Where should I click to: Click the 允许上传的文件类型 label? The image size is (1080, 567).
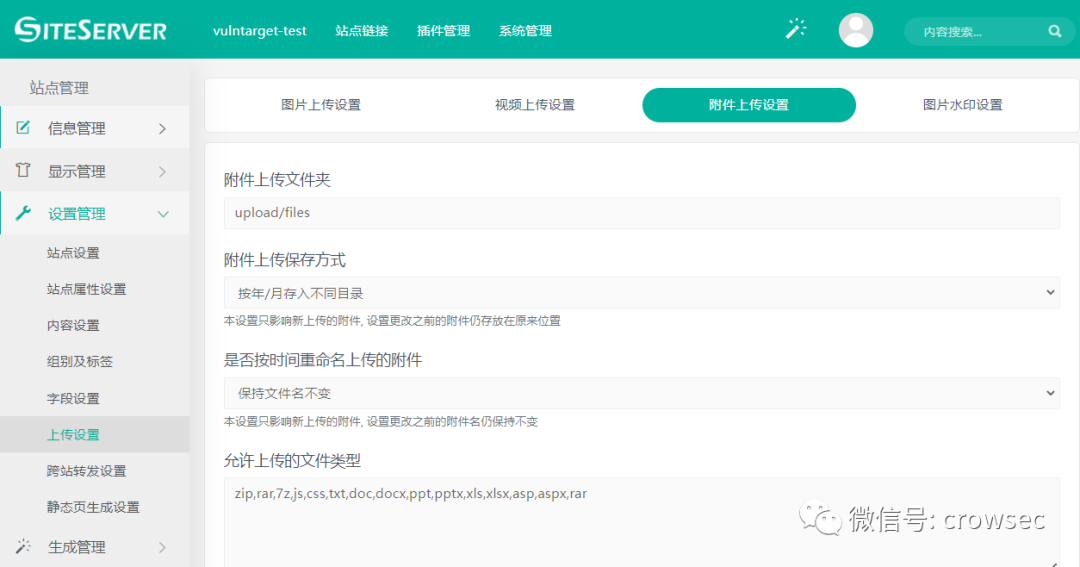click(x=292, y=460)
